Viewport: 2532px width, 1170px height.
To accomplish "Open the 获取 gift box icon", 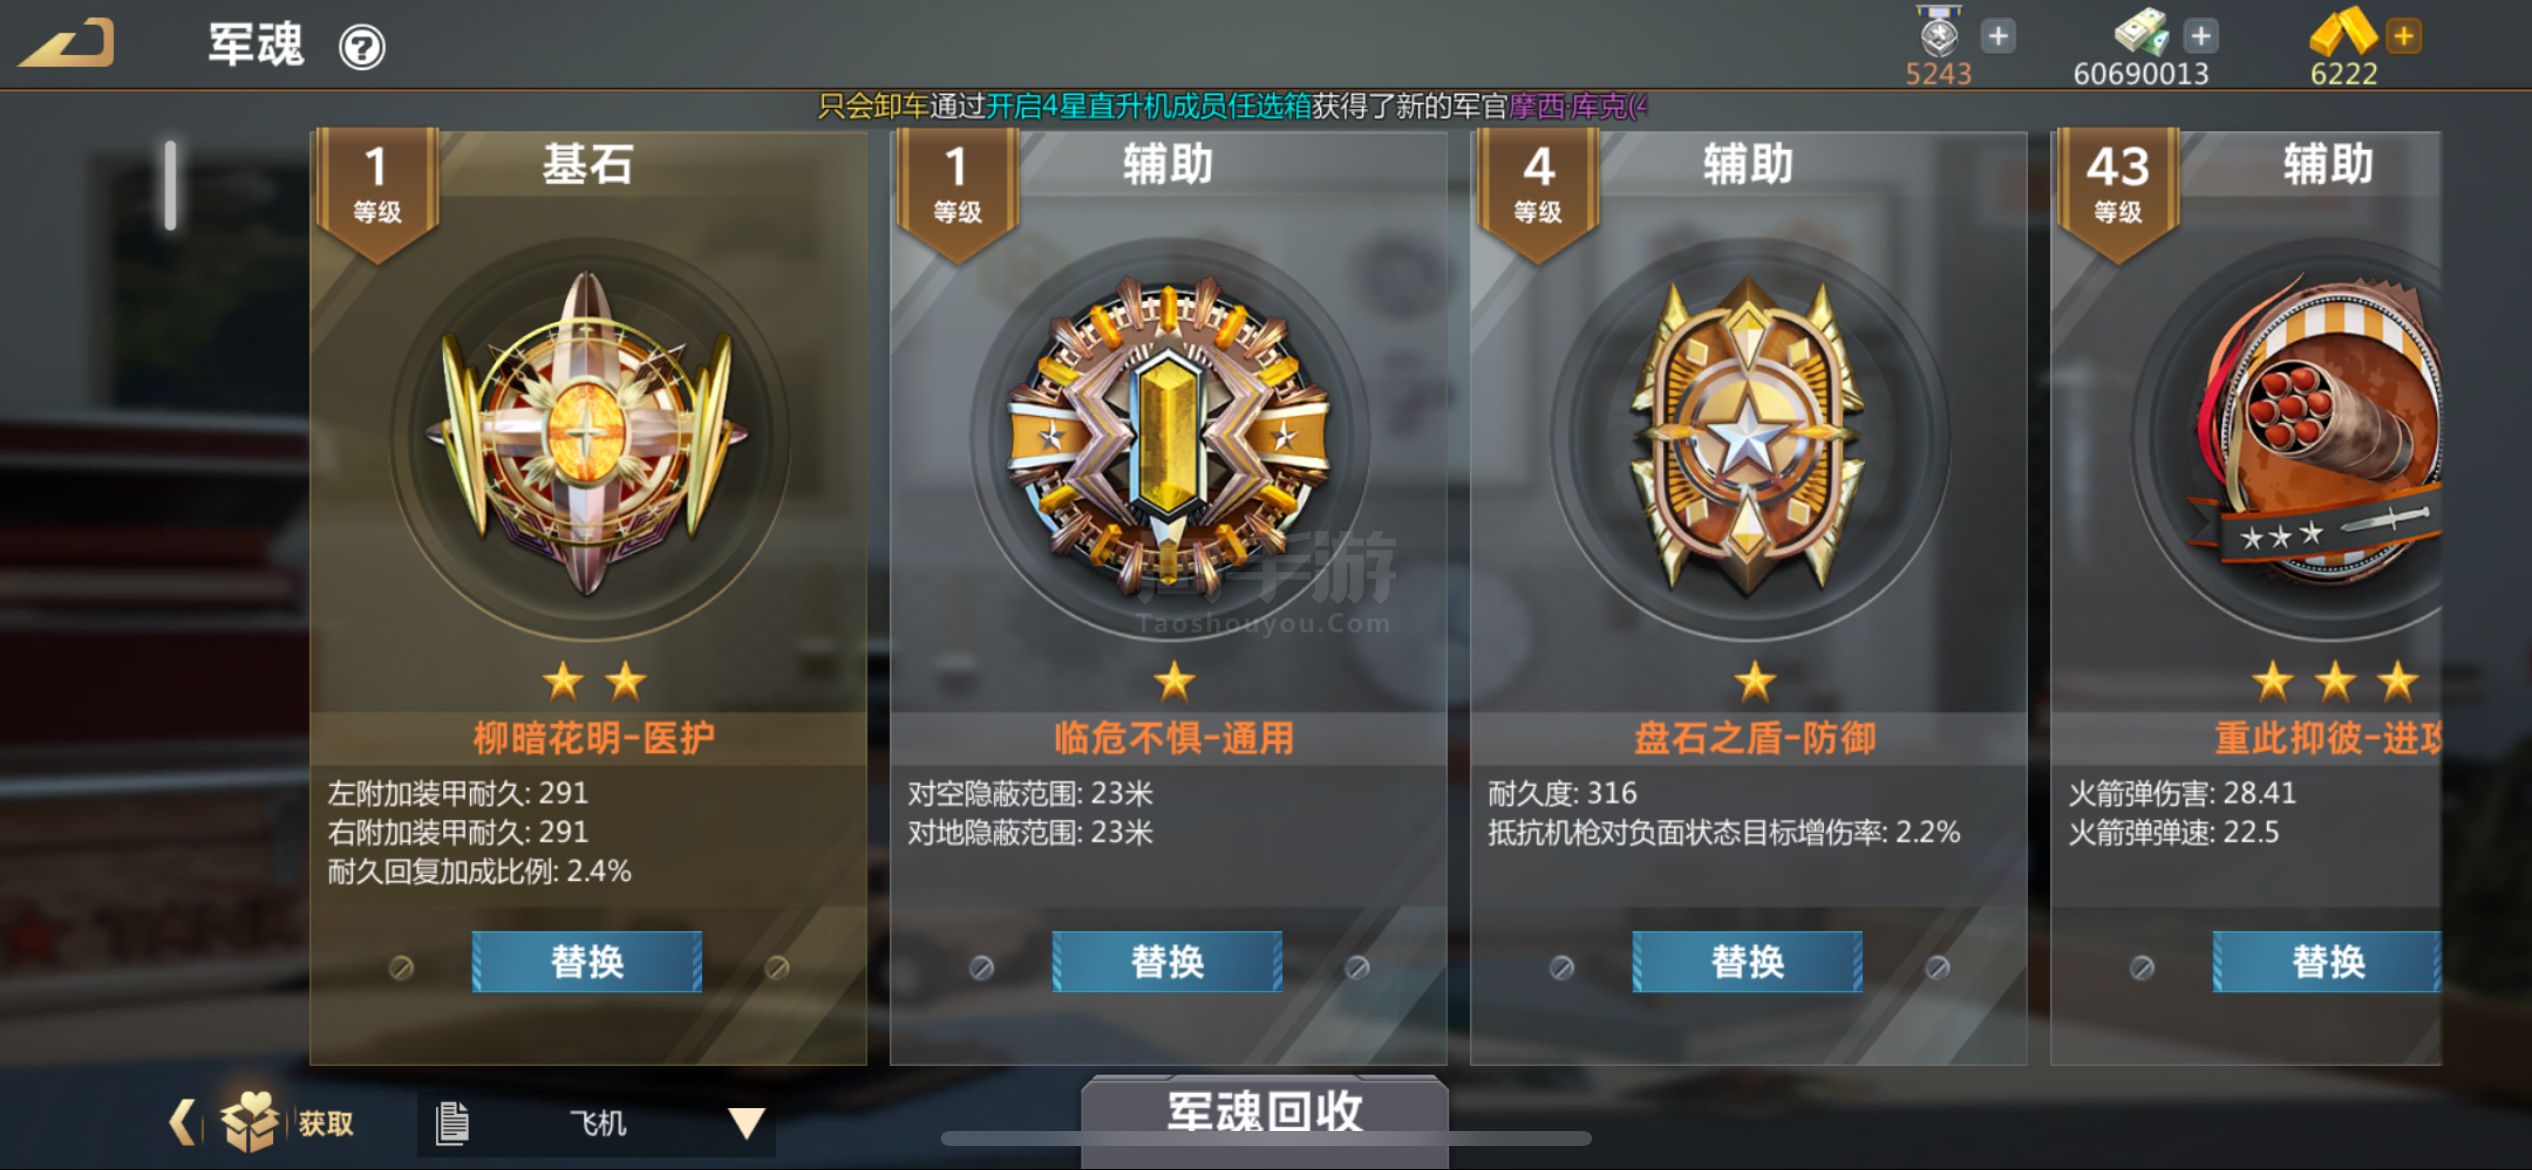I will tap(249, 1121).
